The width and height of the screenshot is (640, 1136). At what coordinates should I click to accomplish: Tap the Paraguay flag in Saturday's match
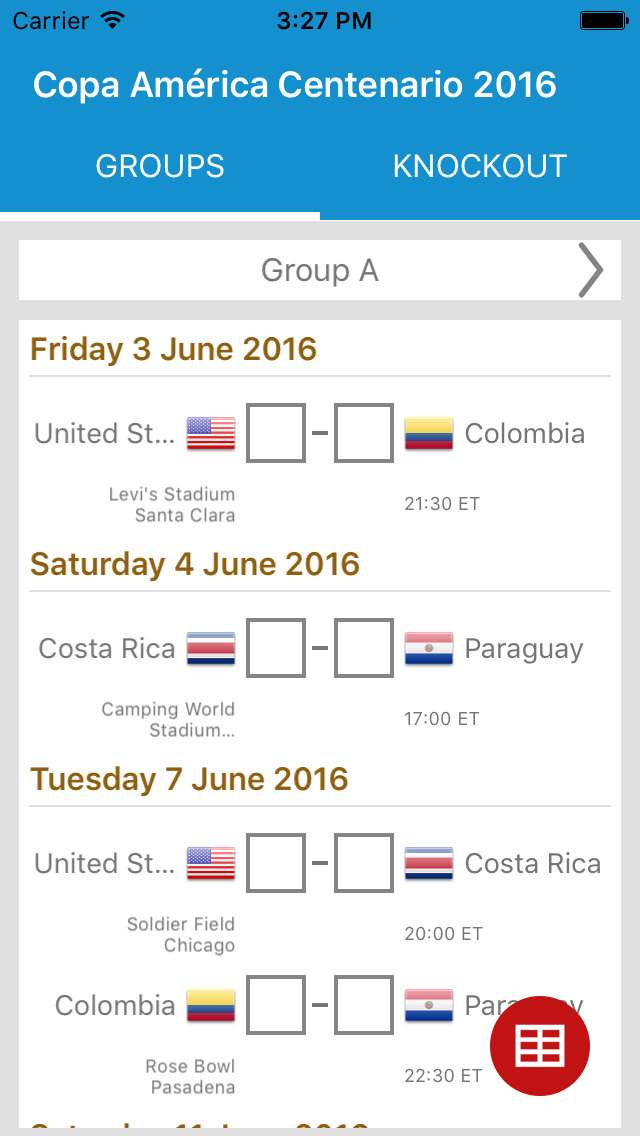click(429, 649)
